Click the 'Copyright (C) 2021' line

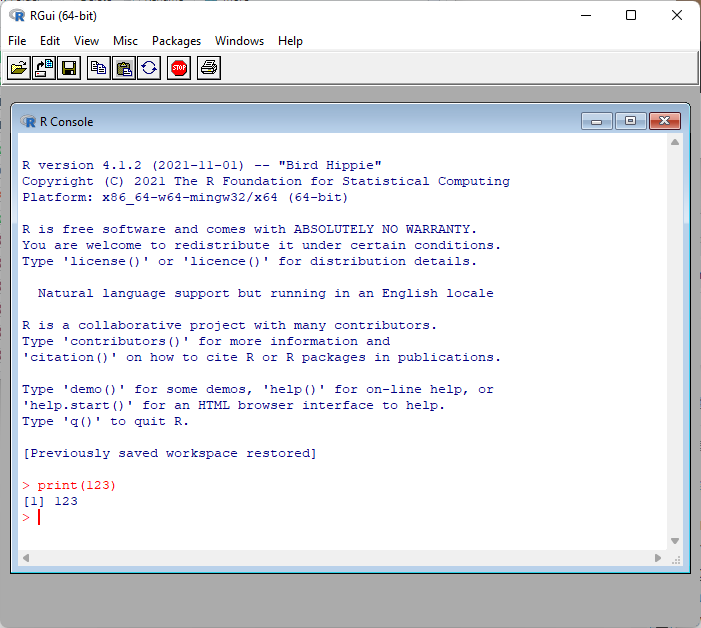pyautogui.click(x=266, y=181)
